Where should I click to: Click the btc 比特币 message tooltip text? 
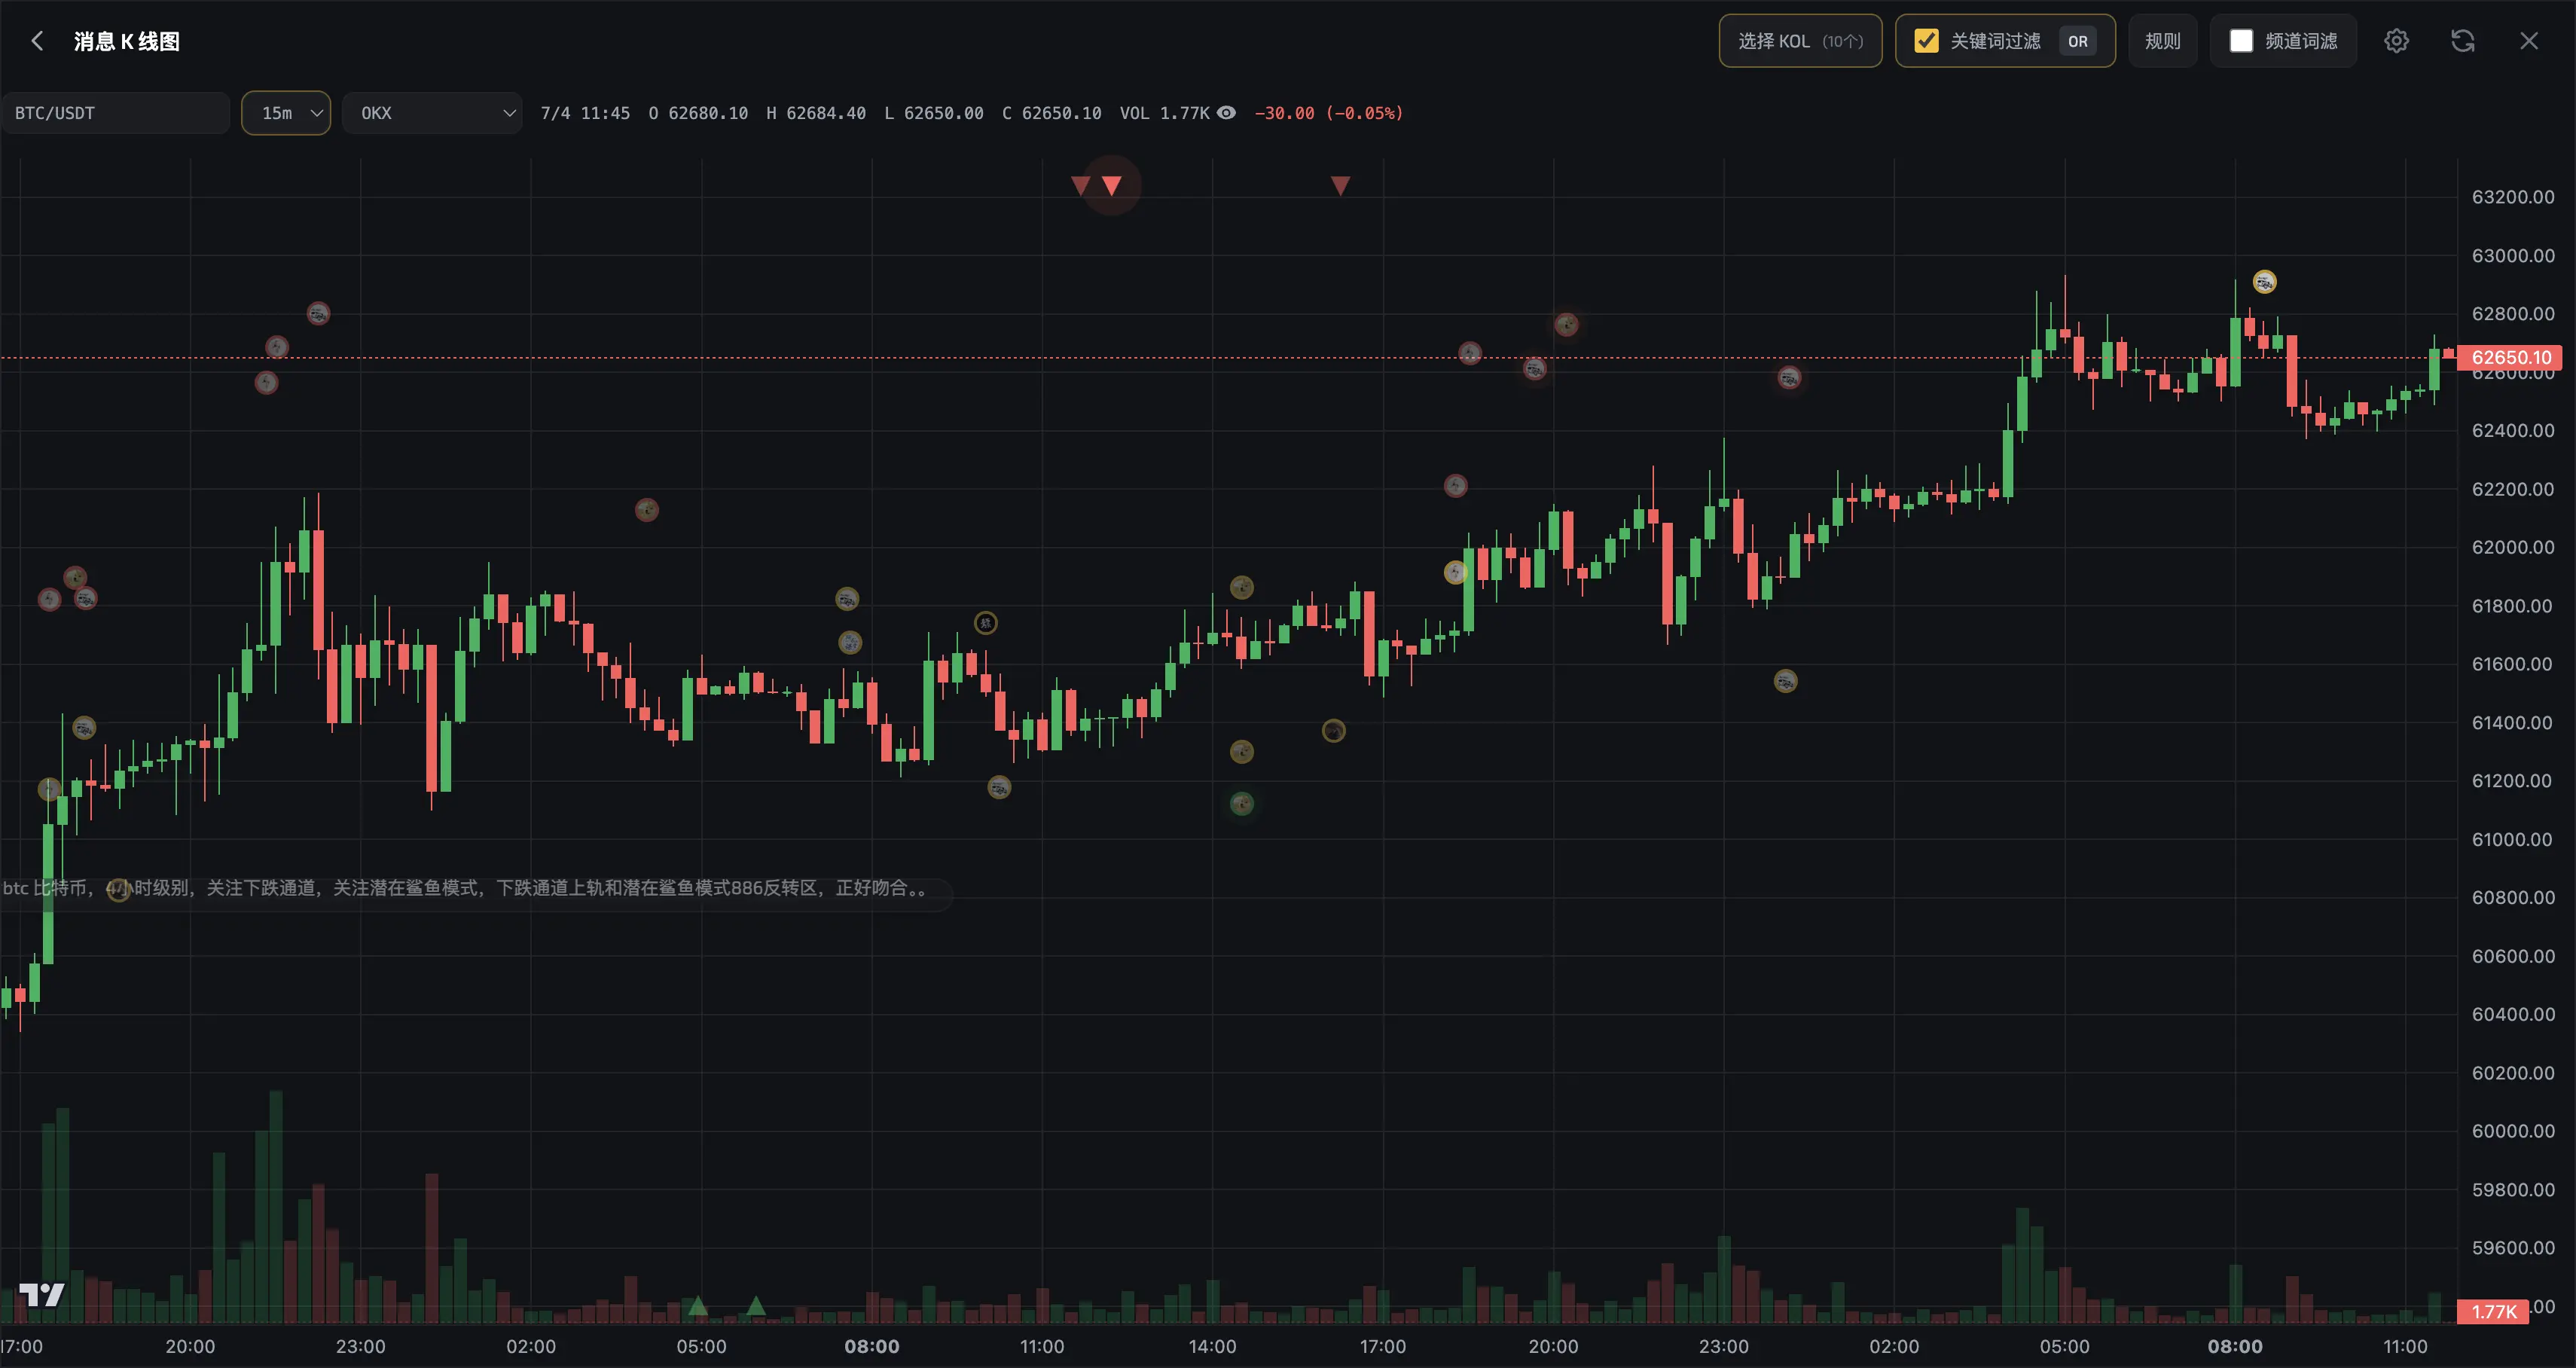click(x=465, y=888)
